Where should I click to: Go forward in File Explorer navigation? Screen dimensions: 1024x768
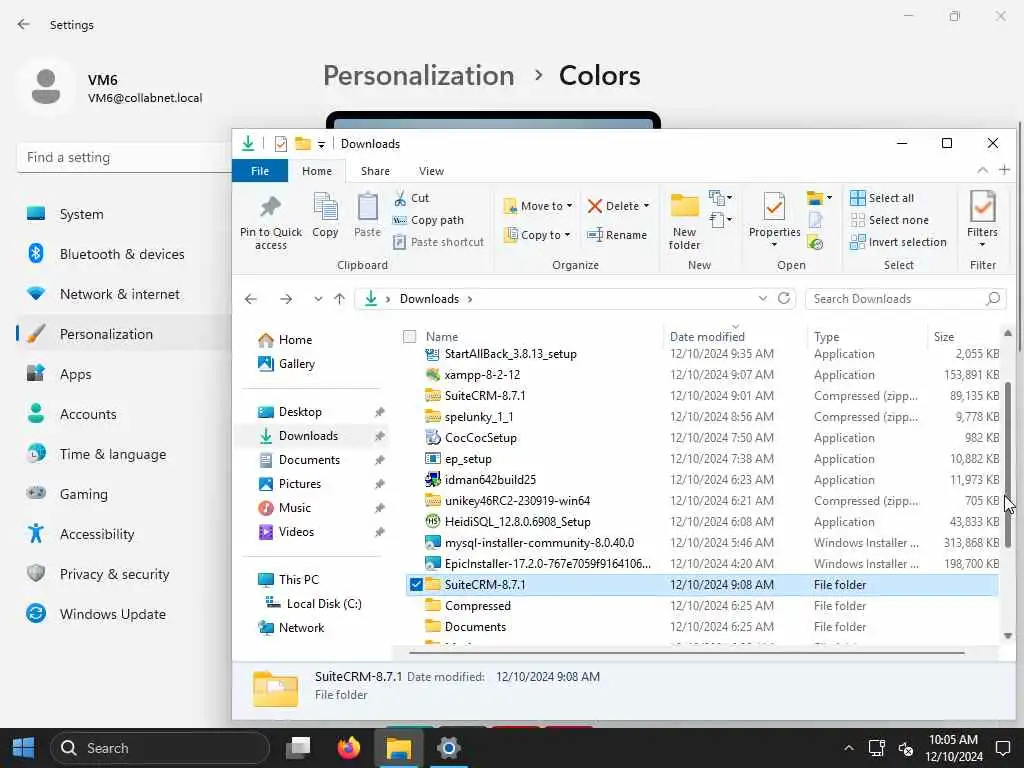(286, 299)
